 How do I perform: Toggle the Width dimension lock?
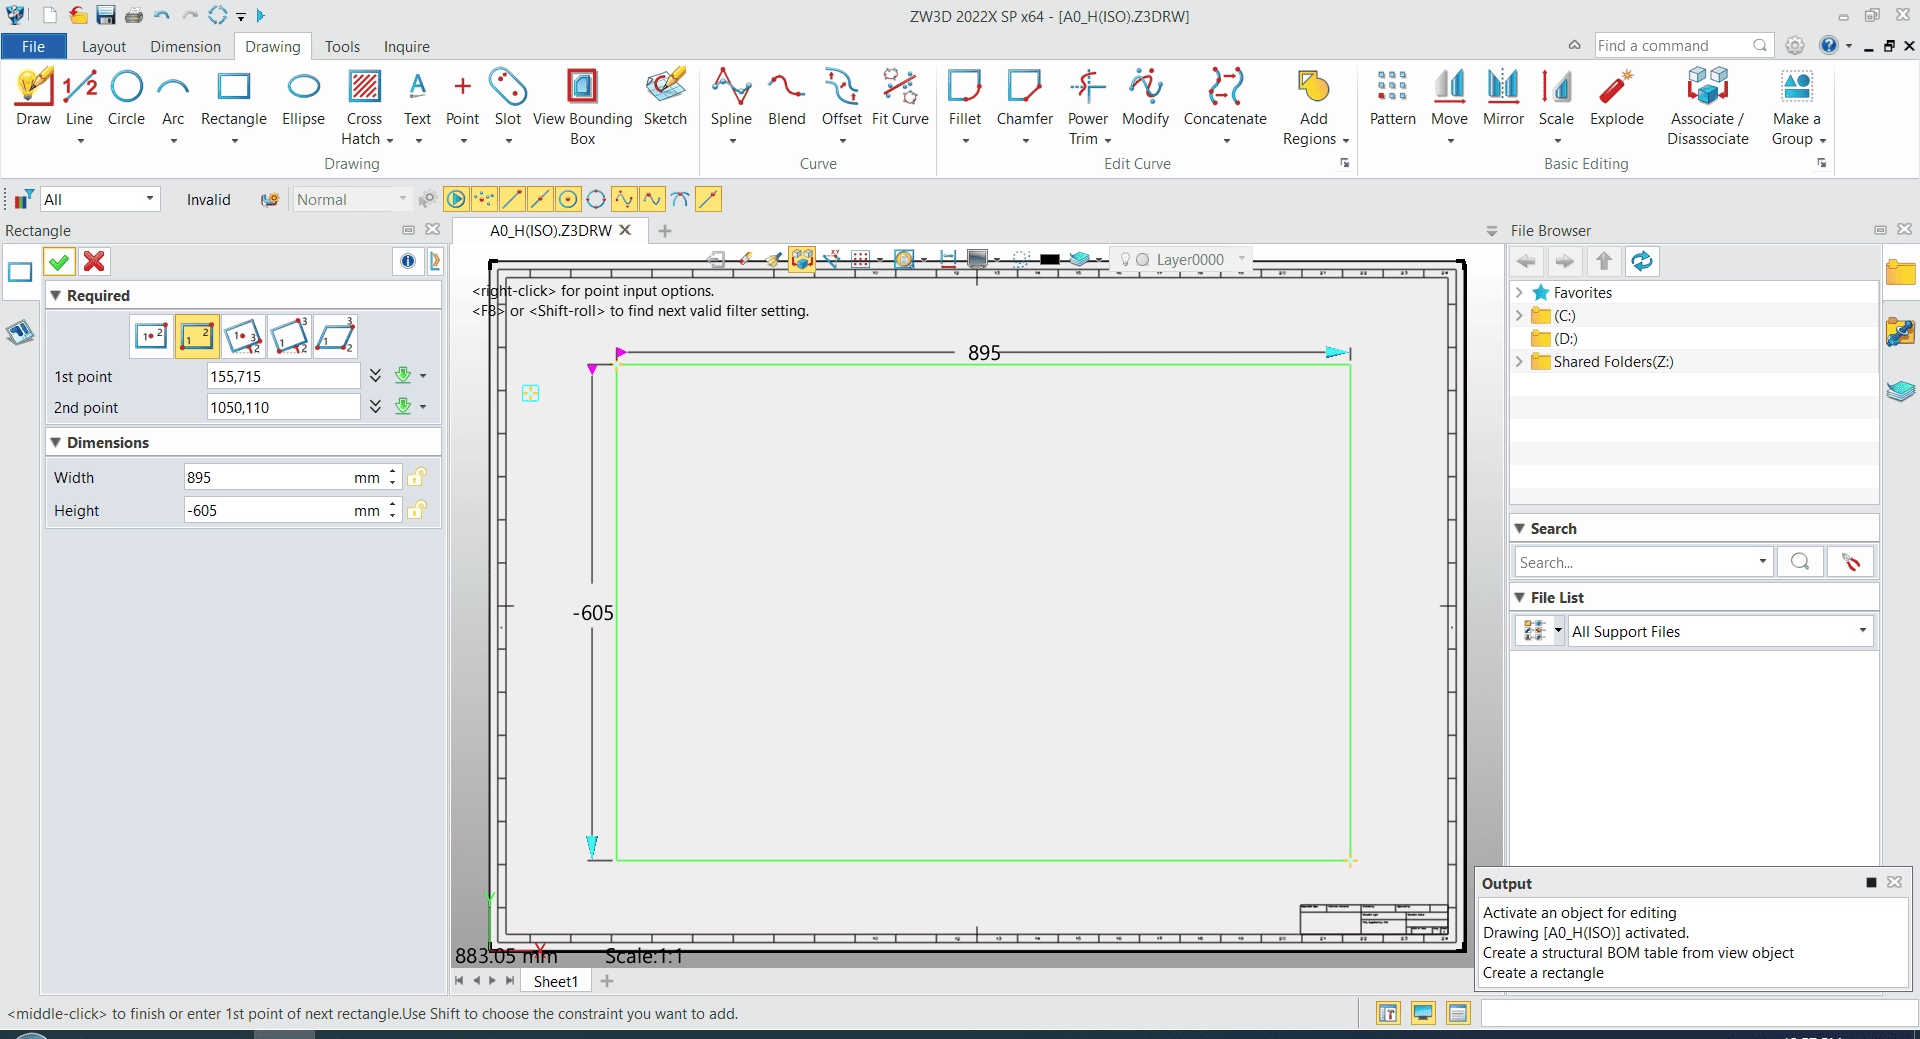(x=417, y=477)
